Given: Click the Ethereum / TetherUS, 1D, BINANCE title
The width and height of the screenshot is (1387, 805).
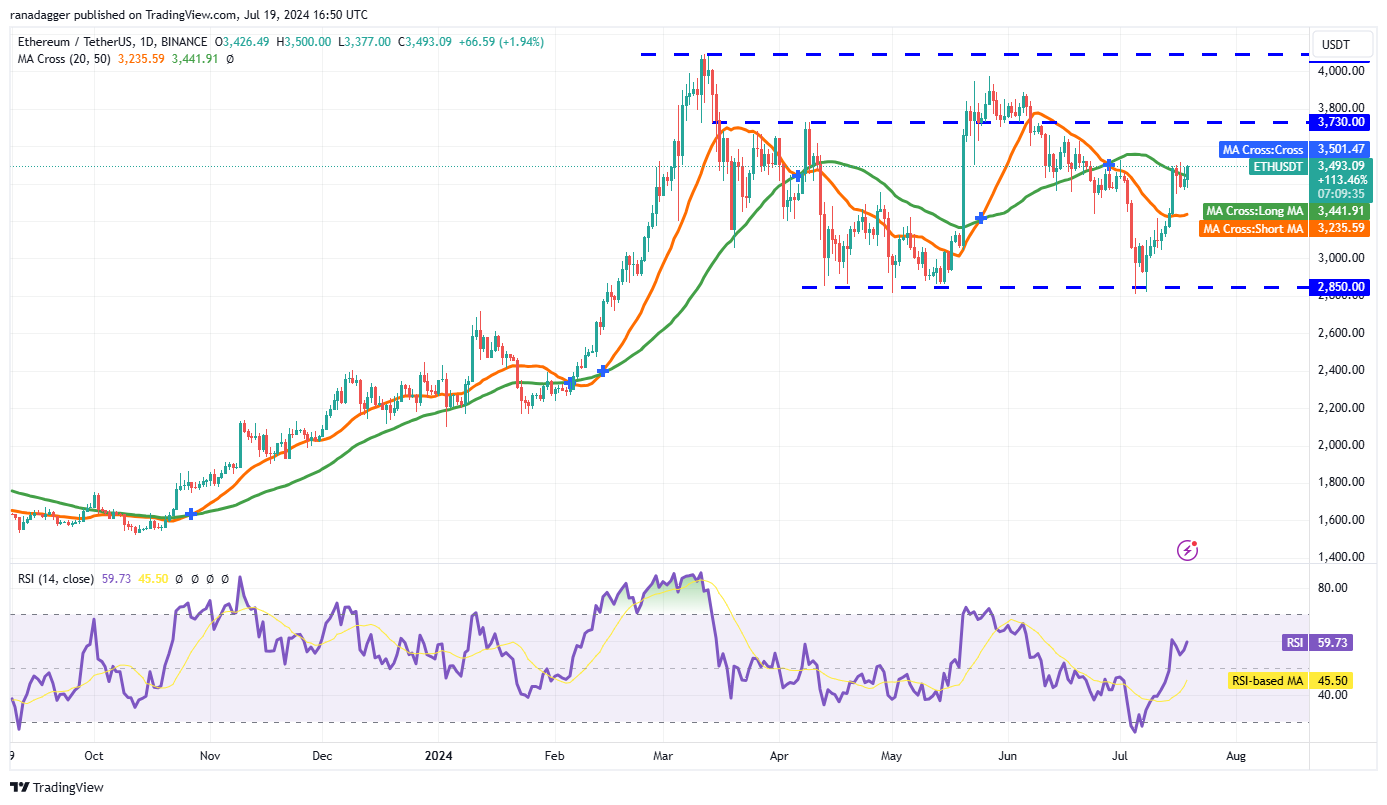Looking at the screenshot, I should coord(112,42).
